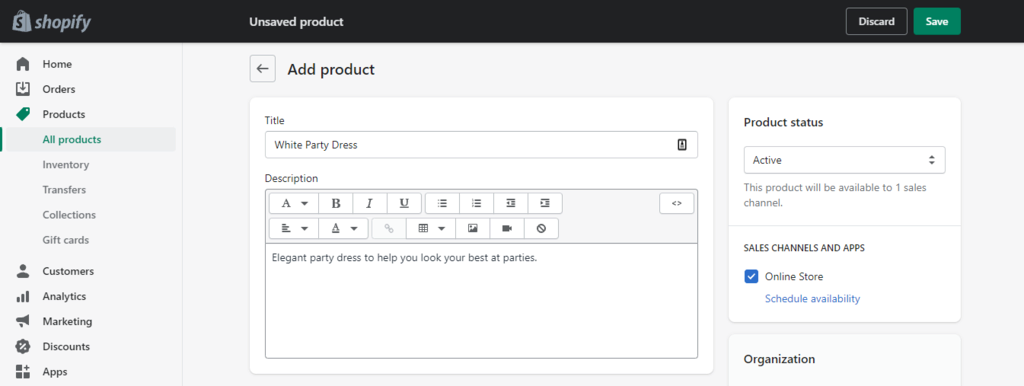The height and width of the screenshot is (386, 1024).
Task: Click the Home house icon
Action: 23,64
